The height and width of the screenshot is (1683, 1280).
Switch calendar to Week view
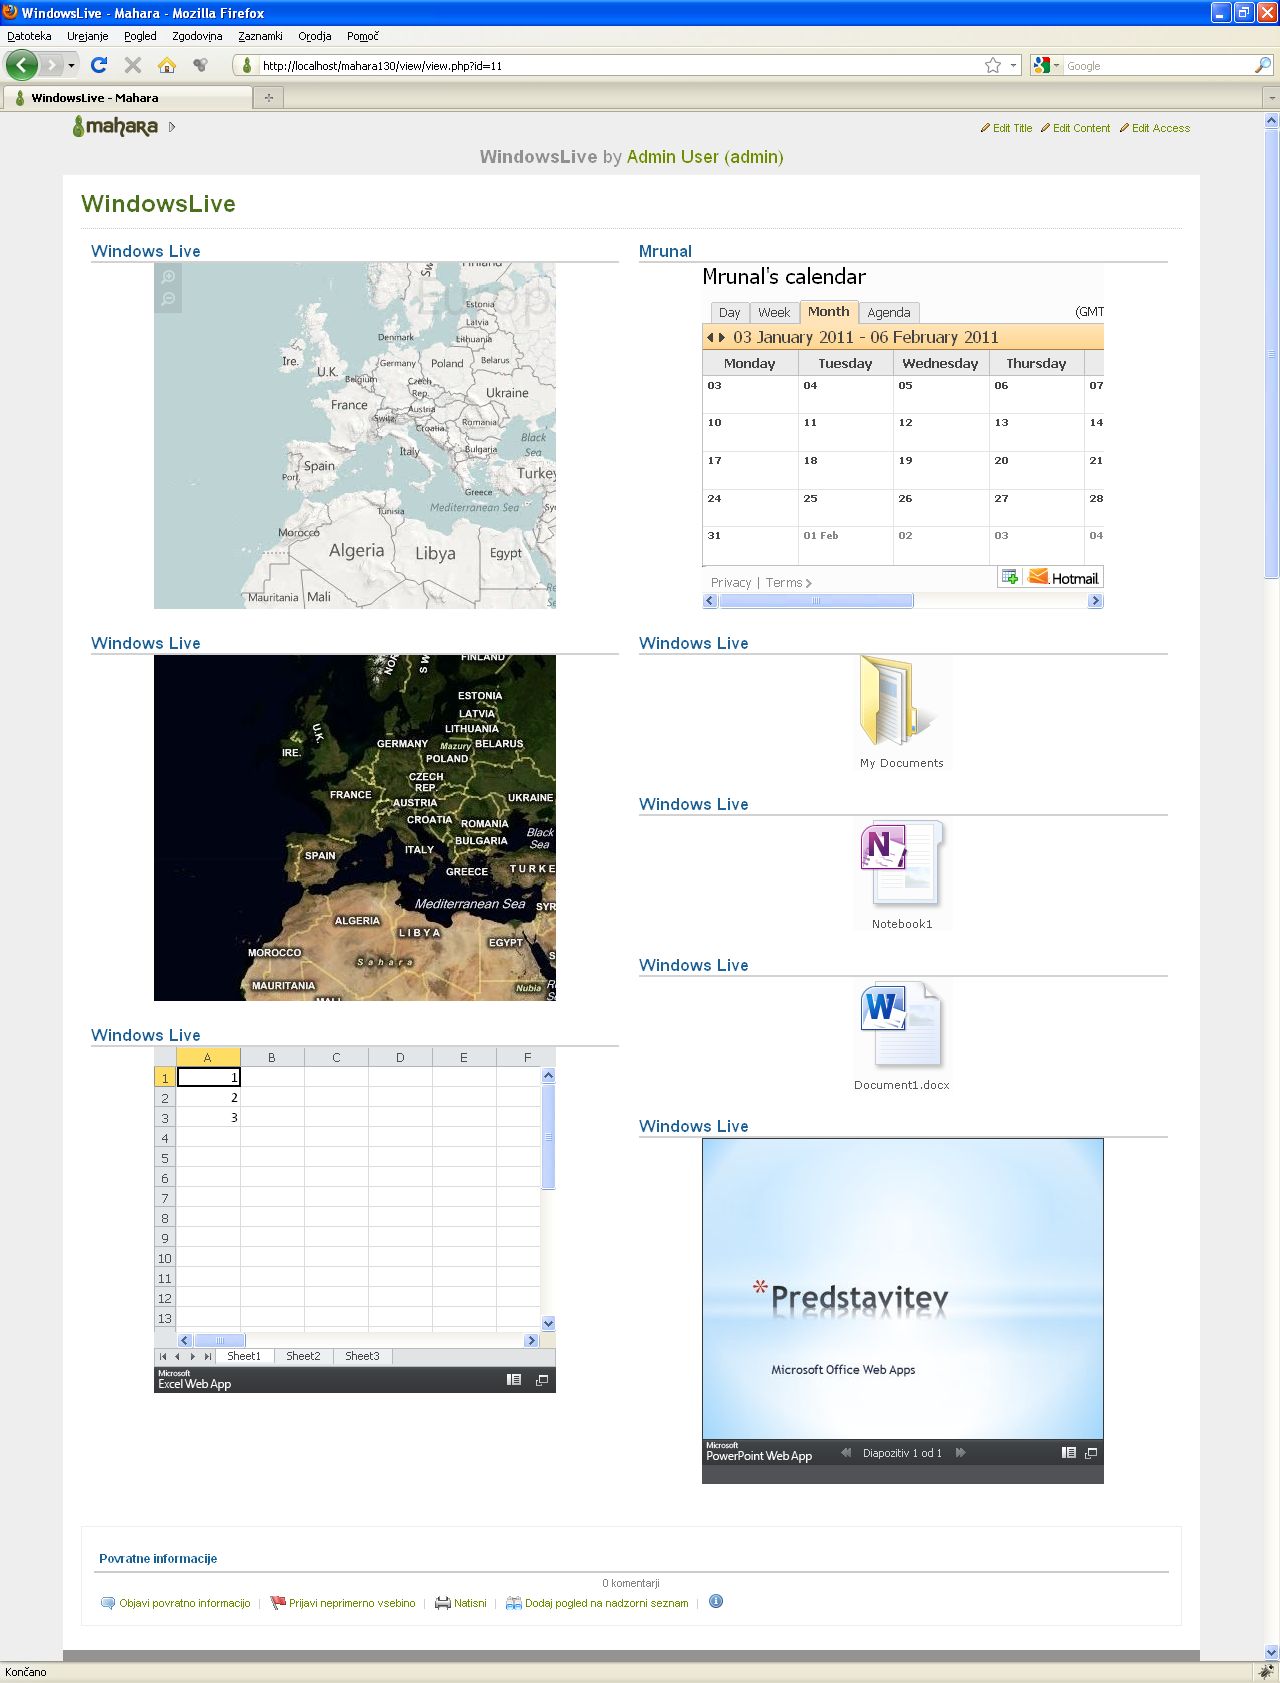coord(774,313)
